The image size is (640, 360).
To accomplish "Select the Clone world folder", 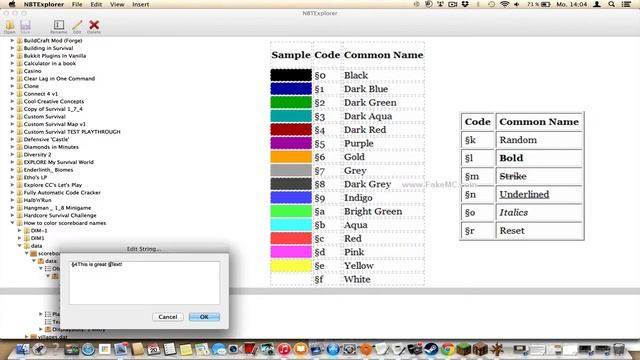I will [31, 86].
